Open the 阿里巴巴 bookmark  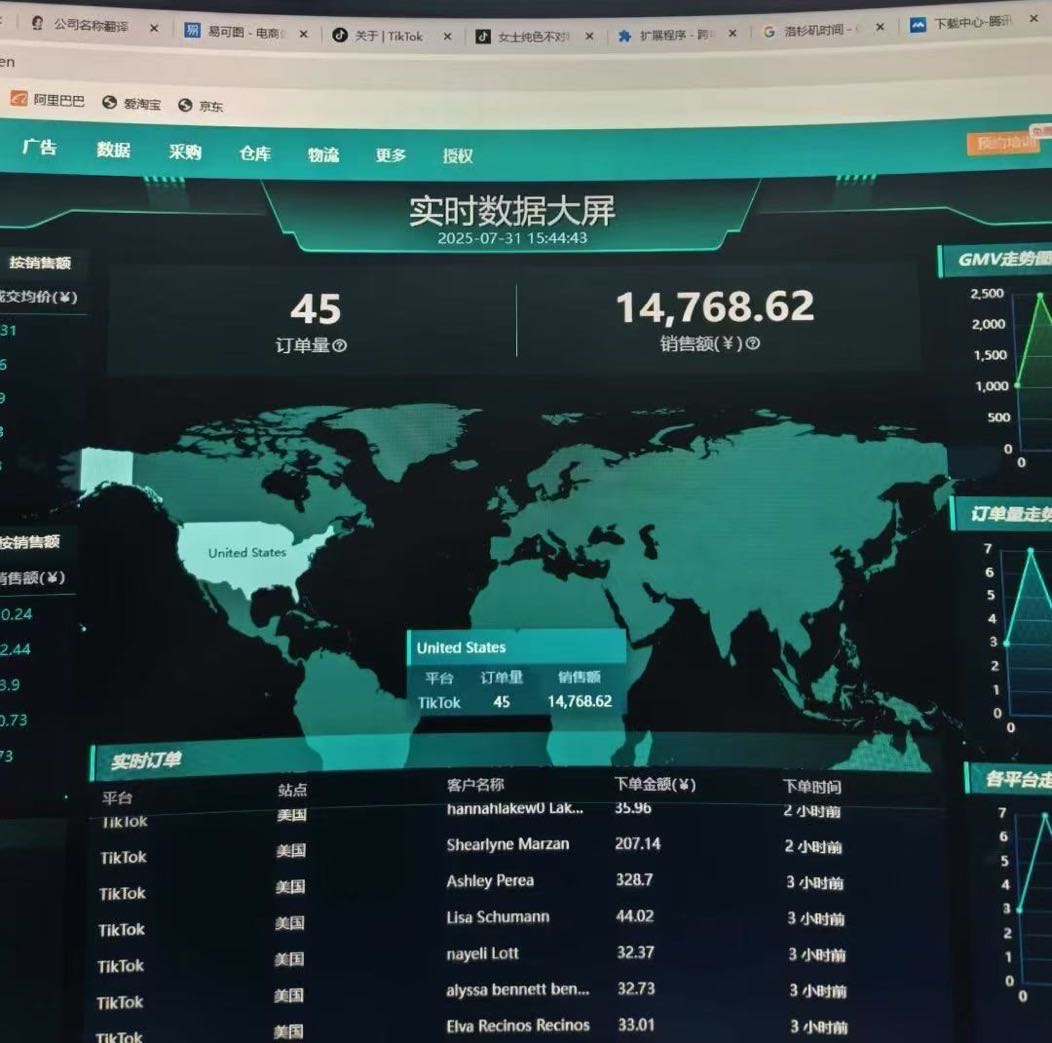click(48, 100)
